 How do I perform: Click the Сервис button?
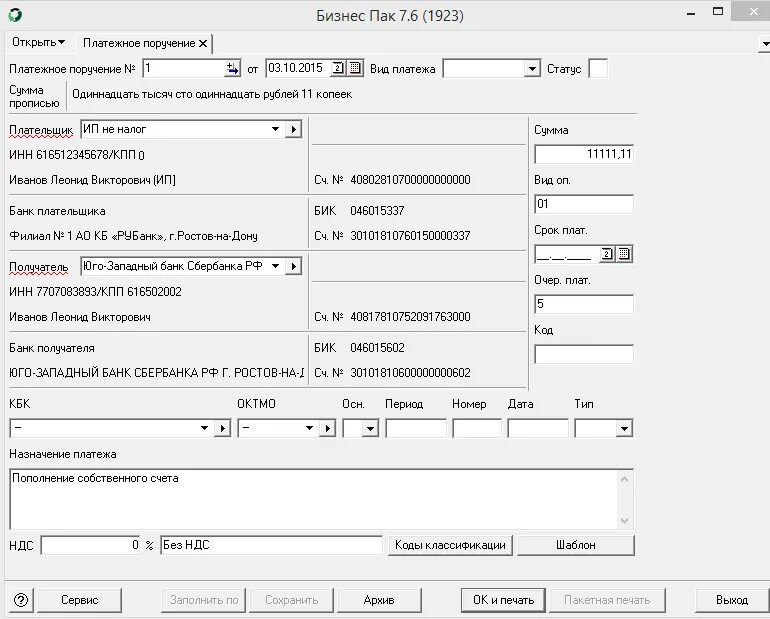80,600
